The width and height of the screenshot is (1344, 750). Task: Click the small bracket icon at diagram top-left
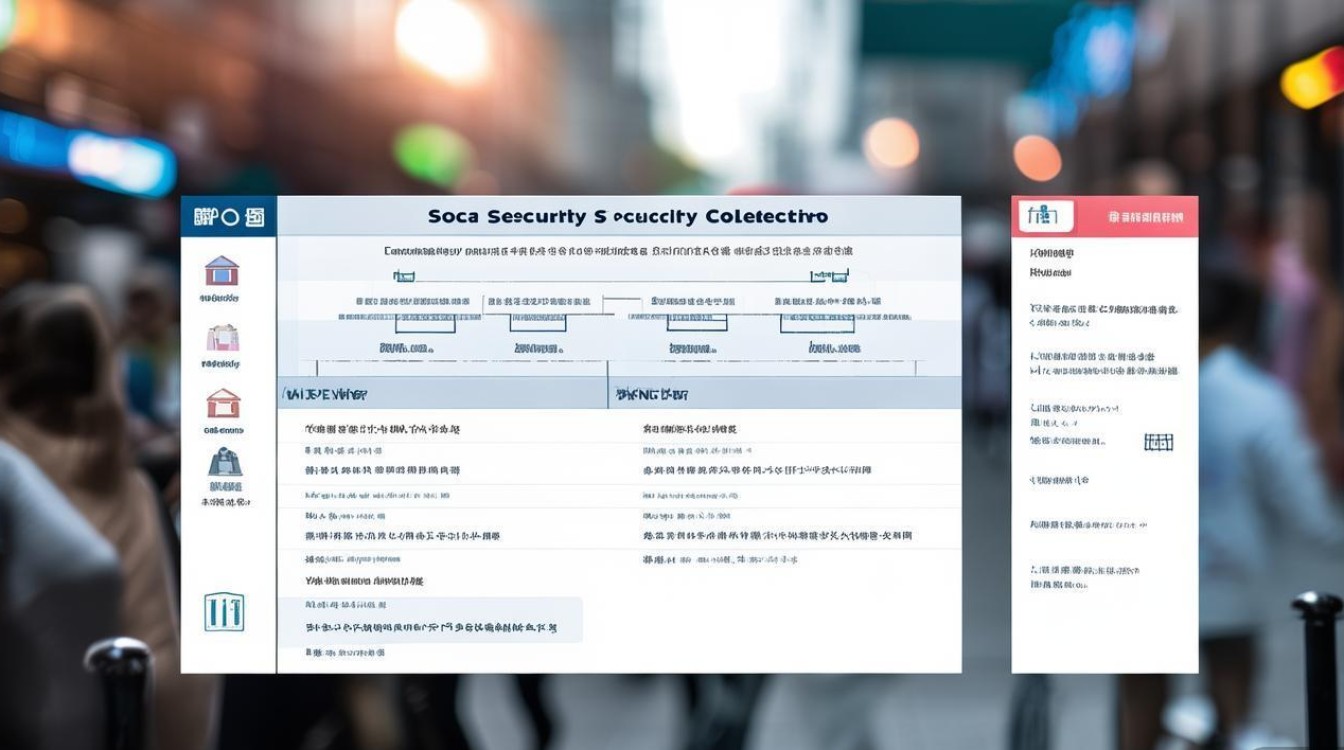tap(405, 276)
